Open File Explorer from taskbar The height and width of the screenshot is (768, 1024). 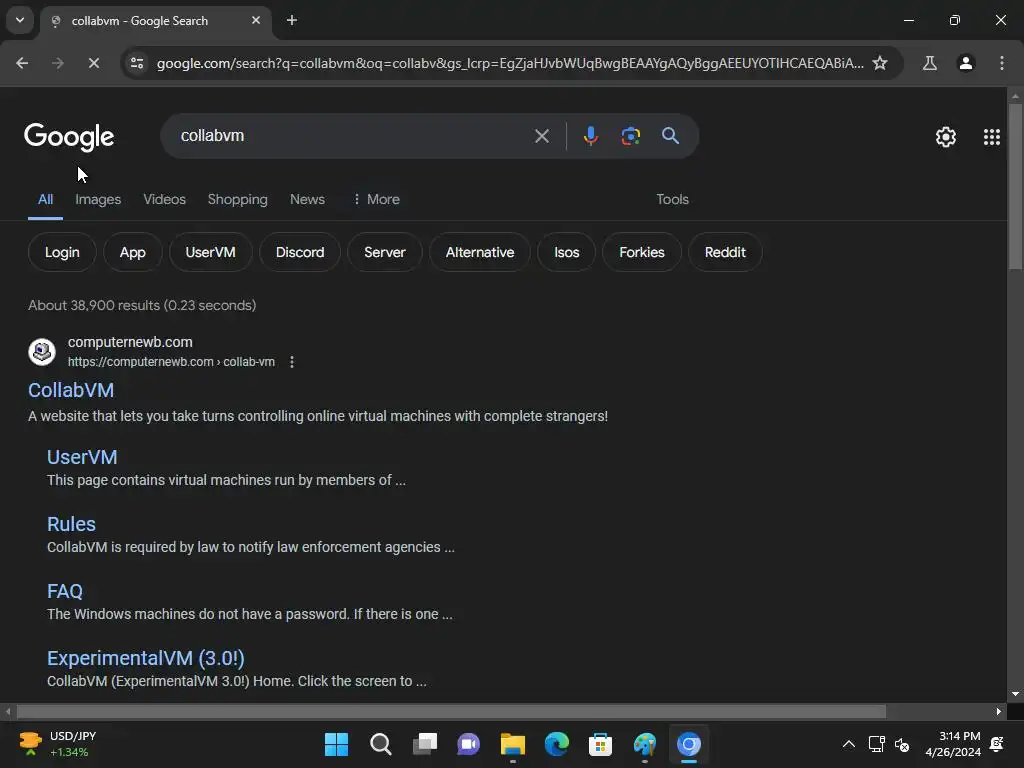click(513, 744)
